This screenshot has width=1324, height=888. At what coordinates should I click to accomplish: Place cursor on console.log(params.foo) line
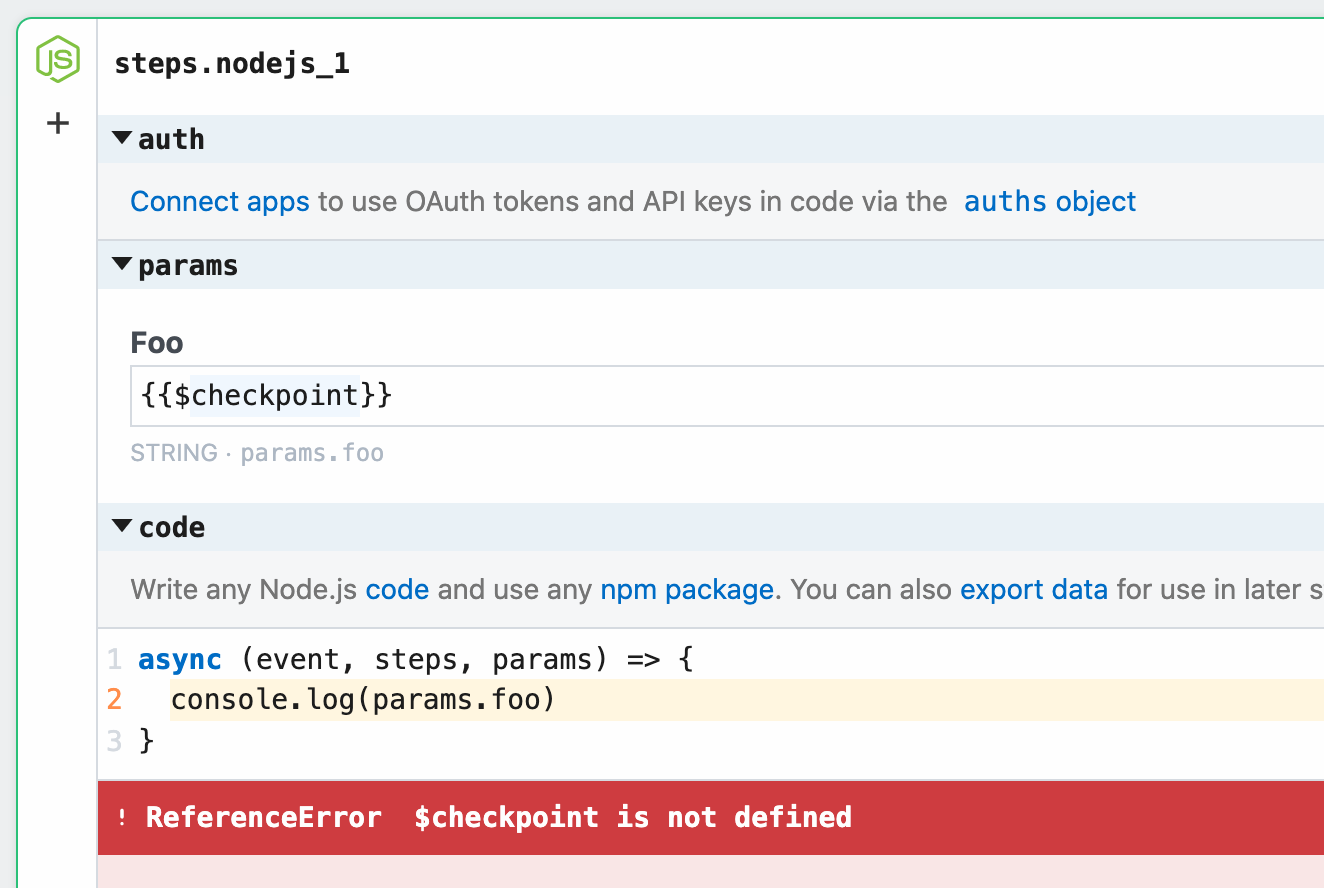click(x=363, y=700)
